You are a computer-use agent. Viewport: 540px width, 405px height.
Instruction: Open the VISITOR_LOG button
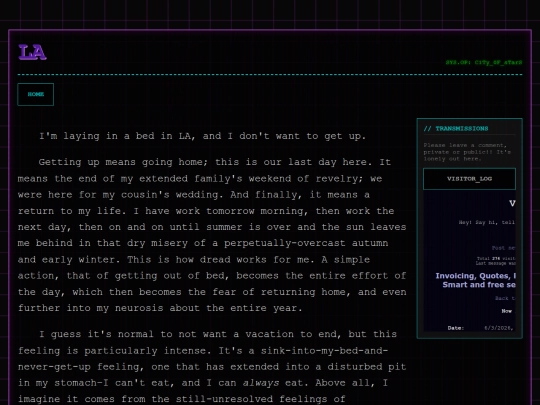[469, 179]
